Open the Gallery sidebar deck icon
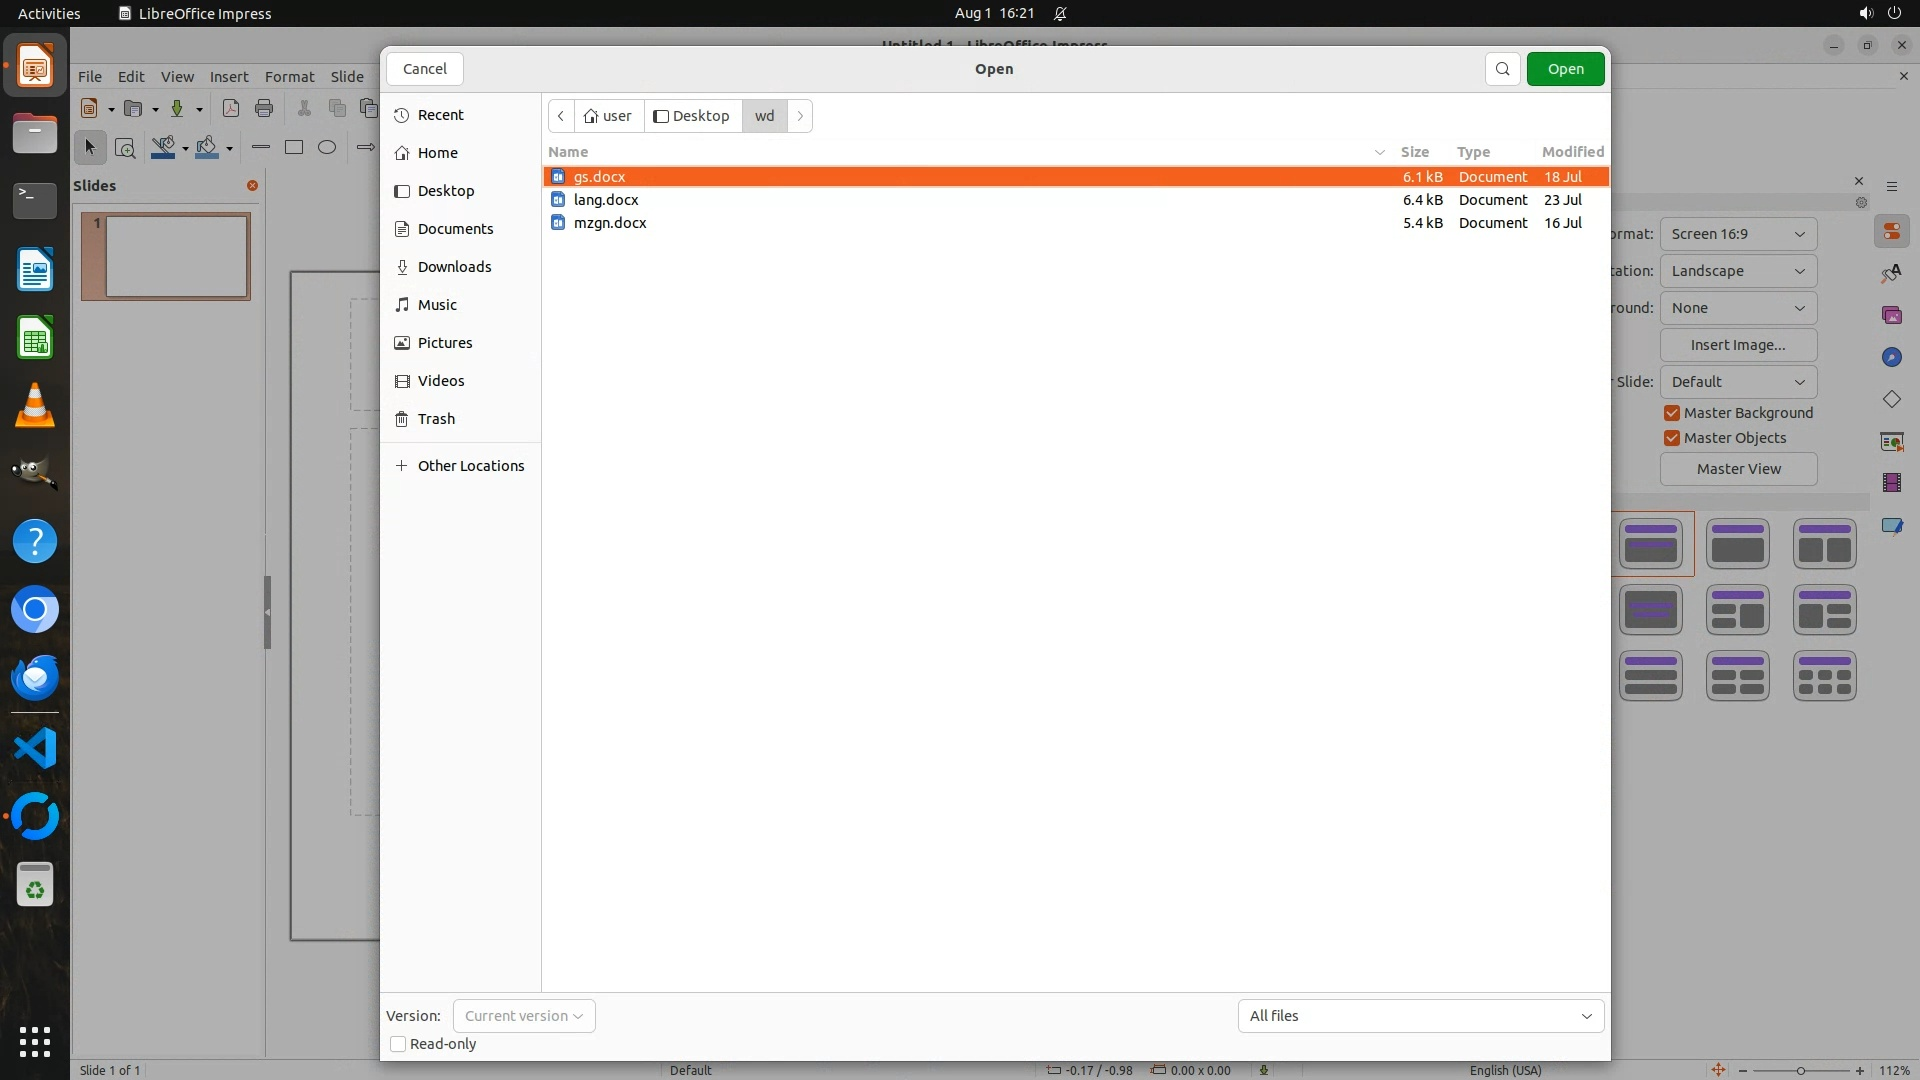This screenshot has height=1080, width=1920. point(1891,316)
